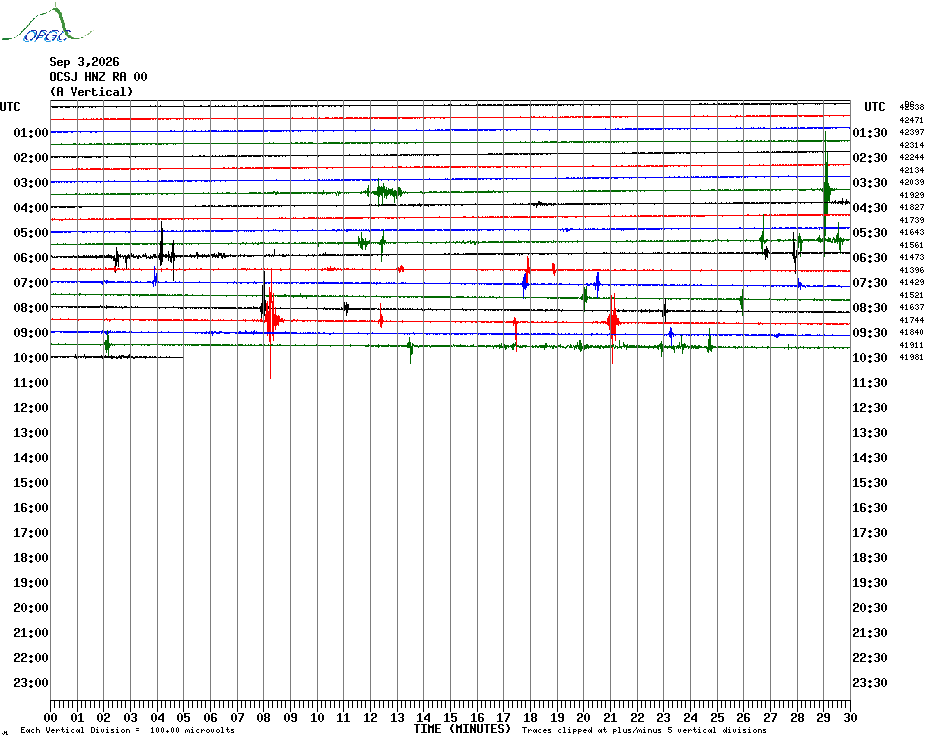Select the 05:00 UTC row label
The width and height of the screenshot is (930, 744).
pos(31,233)
